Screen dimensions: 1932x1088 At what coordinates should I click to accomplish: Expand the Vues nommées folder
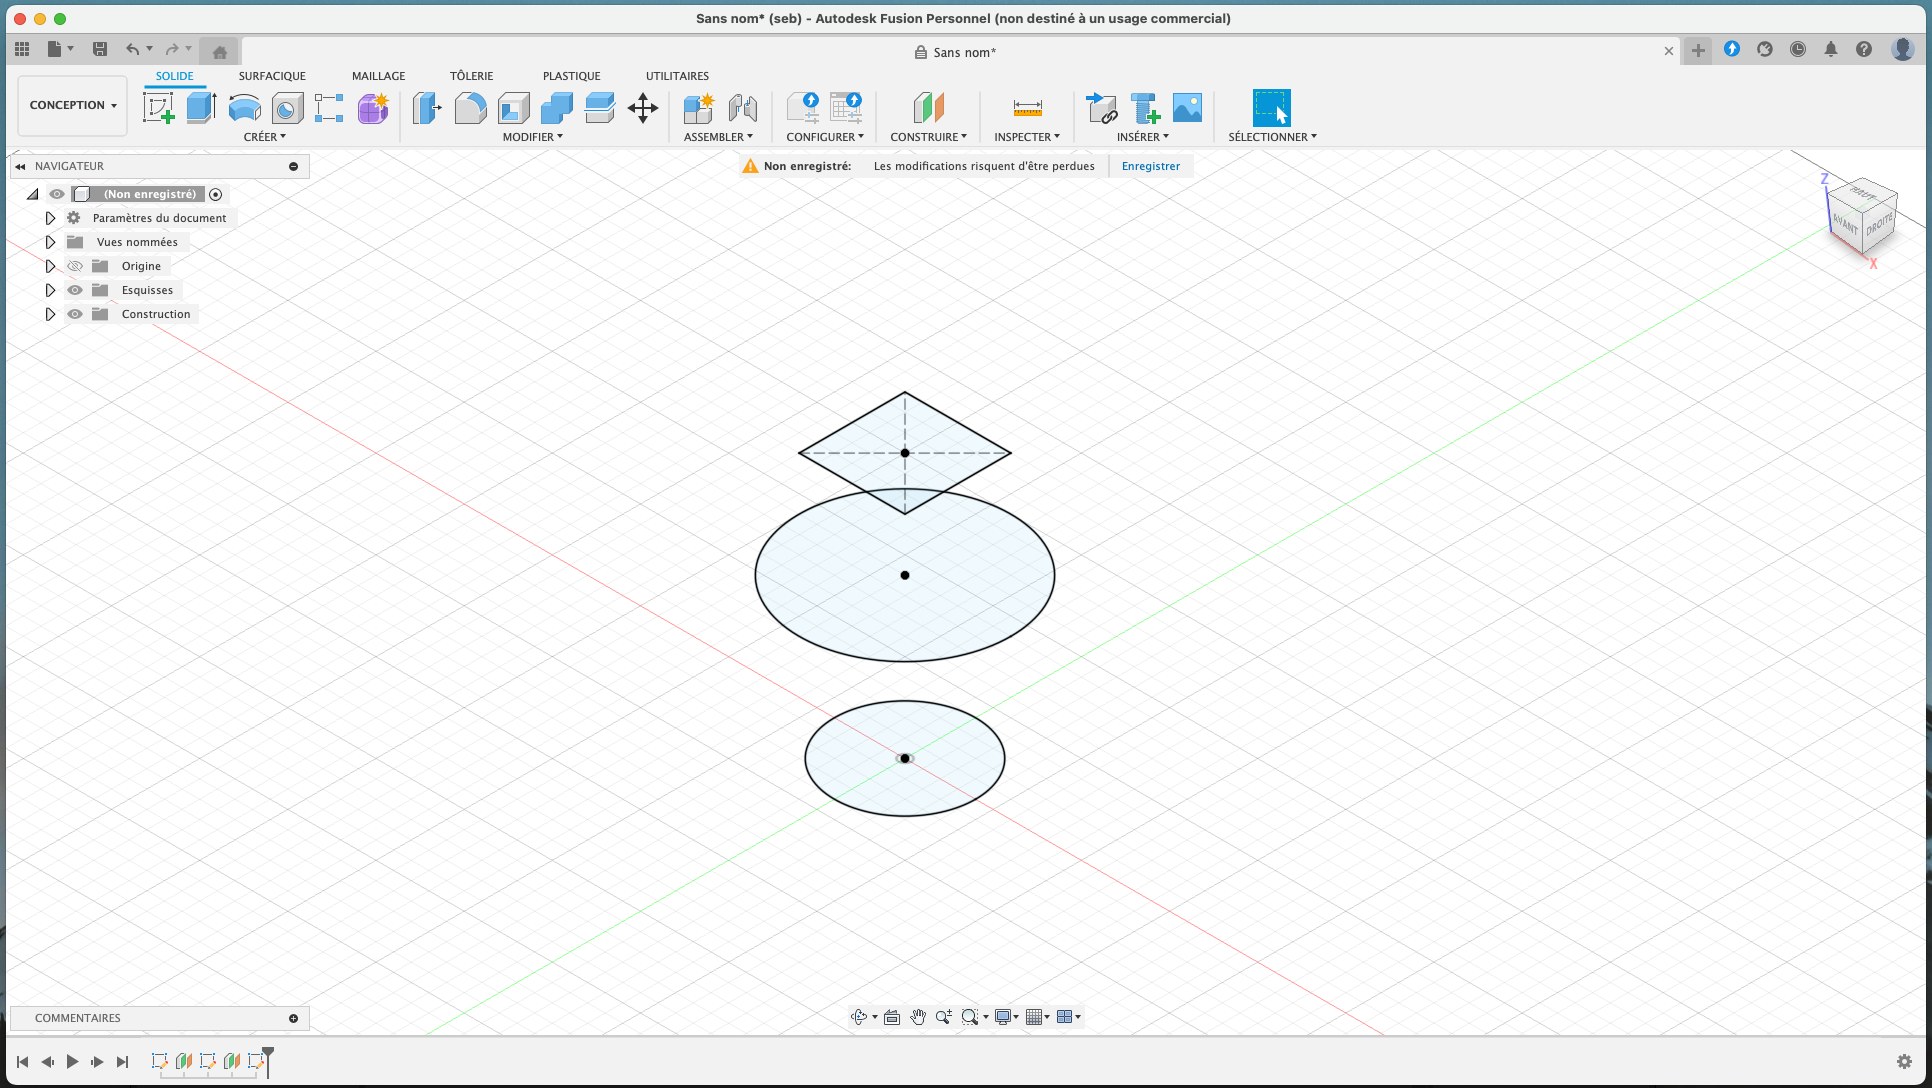50,242
